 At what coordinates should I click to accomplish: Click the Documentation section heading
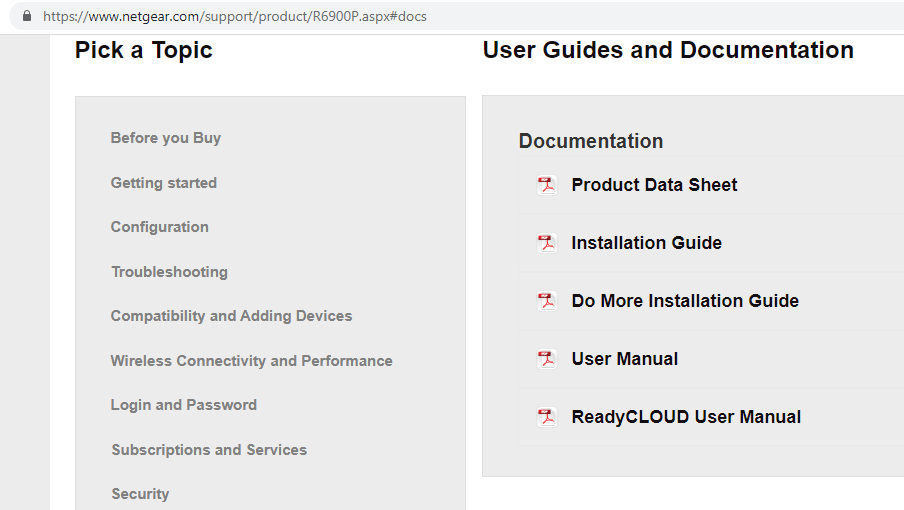pos(591,141)
